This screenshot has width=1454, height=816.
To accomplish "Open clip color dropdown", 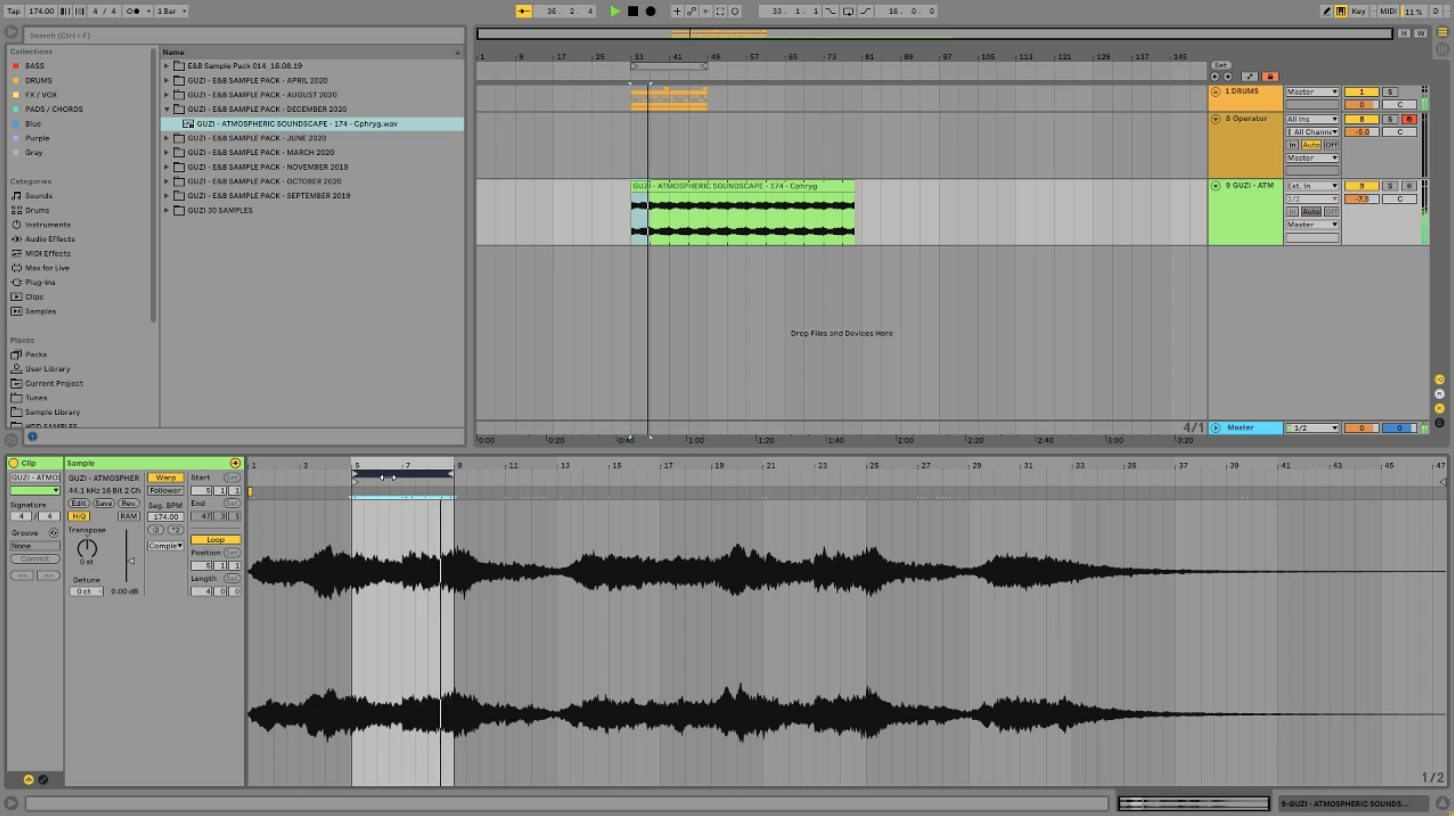I will click(x=35, y=490).
